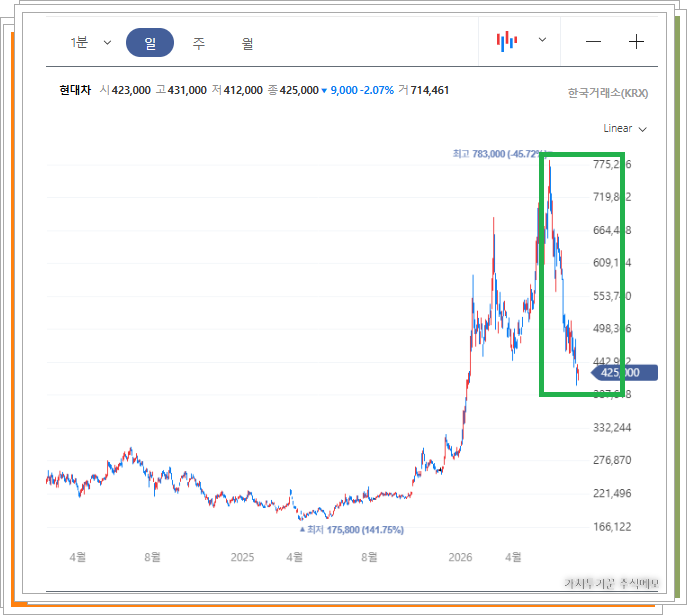The width and height of the screenshot is (687, 615).
Task: Zoom out with the minus icon
Action: pyautogui.click(x=593, y=42)
